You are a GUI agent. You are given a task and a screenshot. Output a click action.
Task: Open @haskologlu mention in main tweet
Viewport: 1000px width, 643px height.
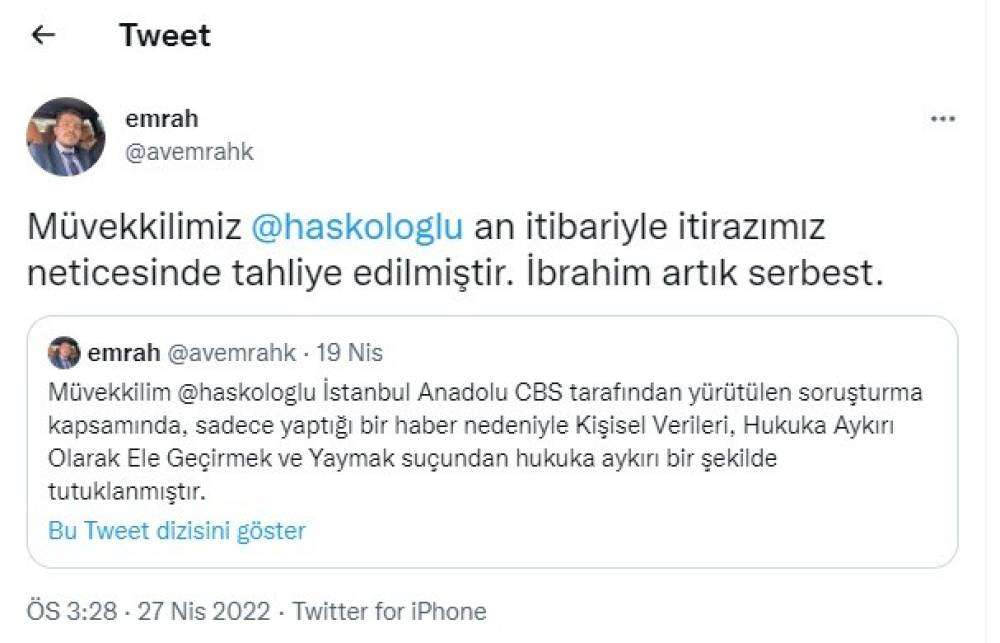[x=357, y=226]
